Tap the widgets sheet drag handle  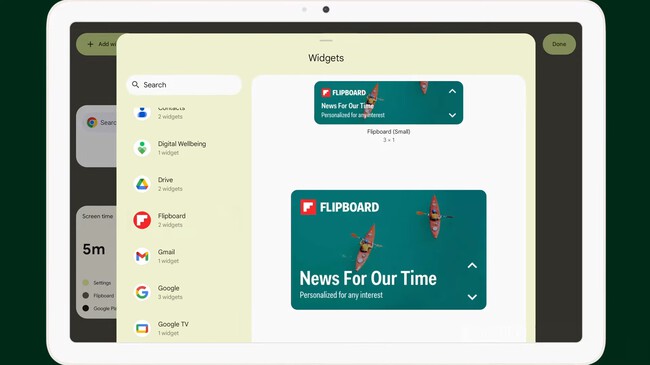point(326,41)
